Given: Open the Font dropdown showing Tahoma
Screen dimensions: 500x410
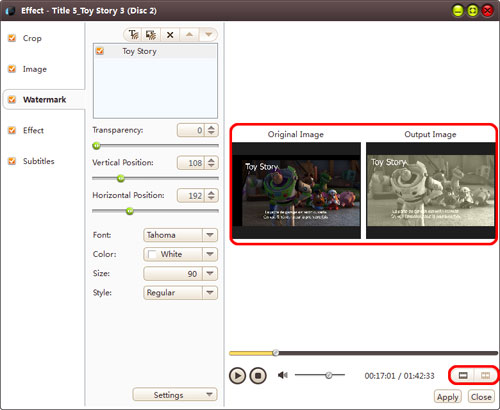Looking at the screenshot, I should tap(180, 235).
